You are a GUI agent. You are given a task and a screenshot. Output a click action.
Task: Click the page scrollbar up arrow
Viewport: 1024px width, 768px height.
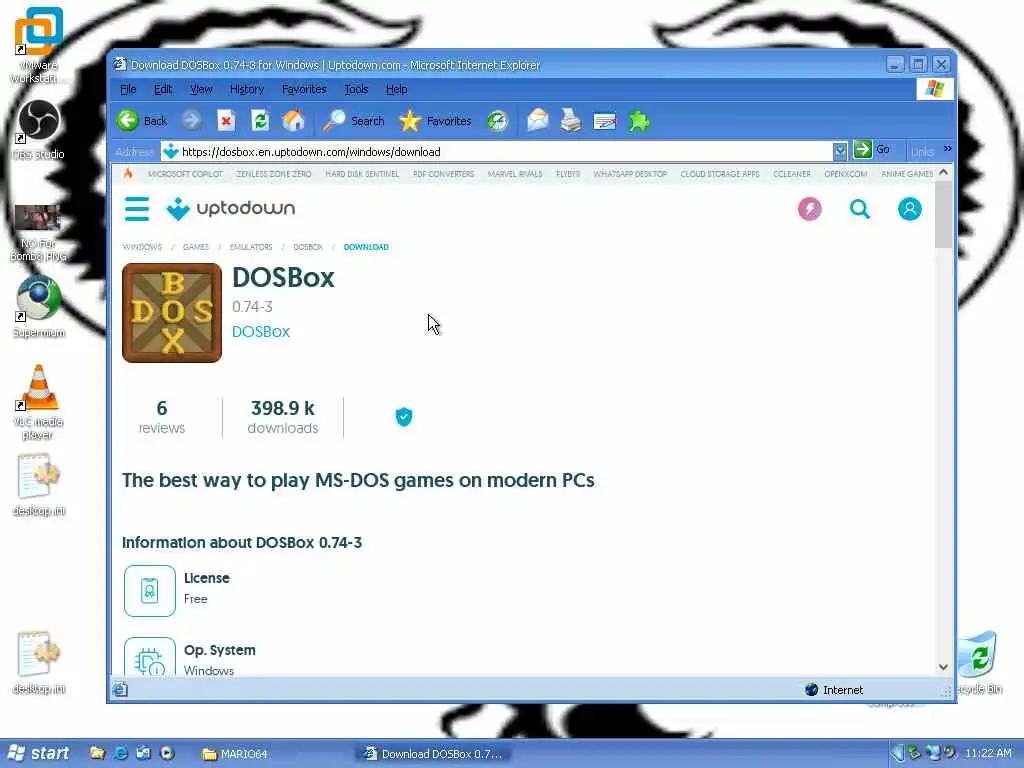coord(943,173)
